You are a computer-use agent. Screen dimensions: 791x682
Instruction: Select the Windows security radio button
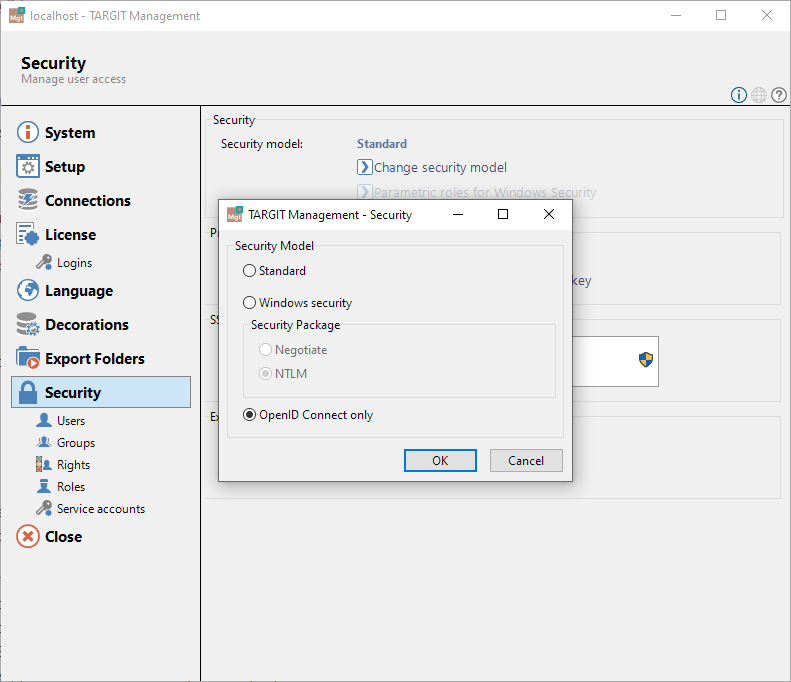(x=249, y=303)
